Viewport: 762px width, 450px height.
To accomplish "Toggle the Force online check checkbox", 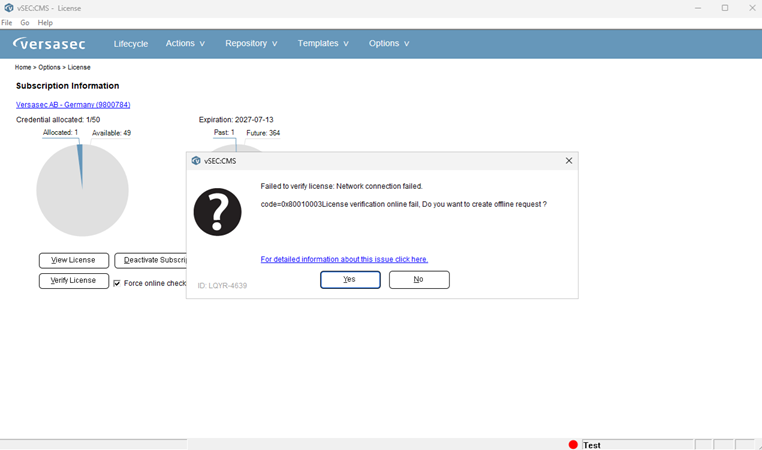I will point(117,283).
